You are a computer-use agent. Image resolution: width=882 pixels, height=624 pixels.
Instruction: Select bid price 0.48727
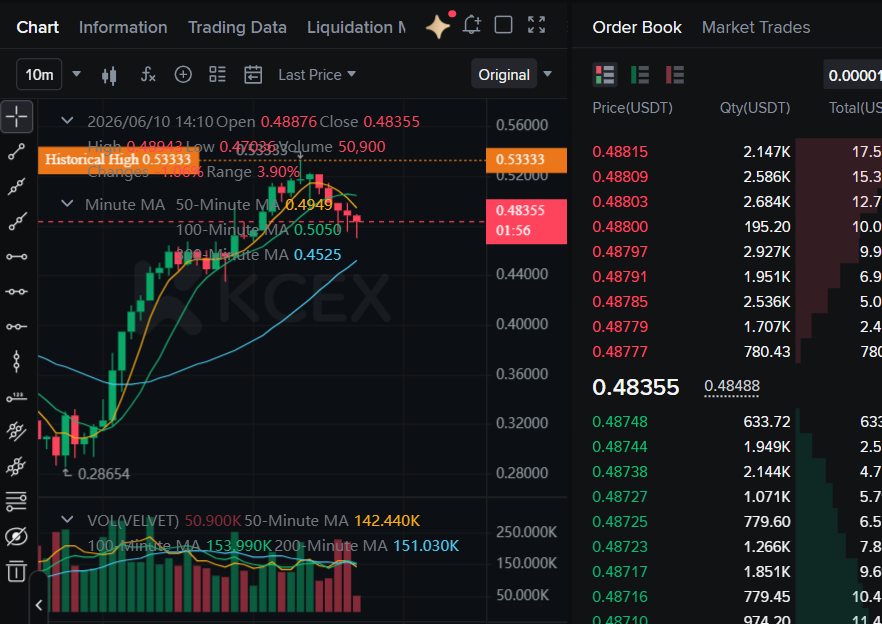coord(620,497)
